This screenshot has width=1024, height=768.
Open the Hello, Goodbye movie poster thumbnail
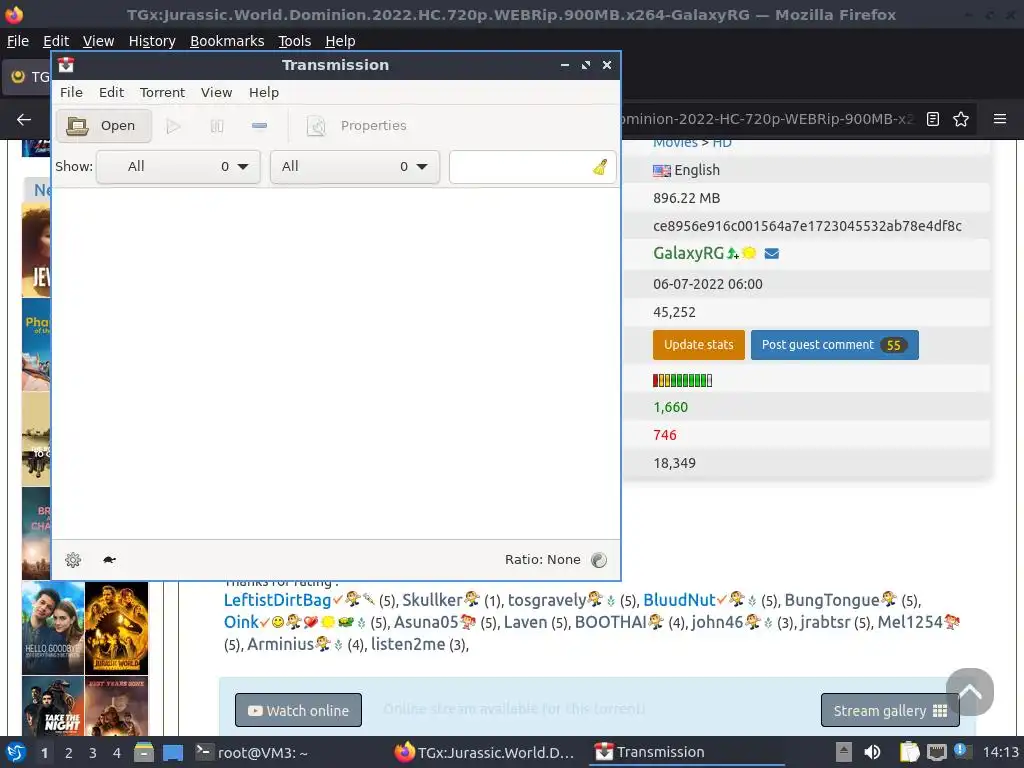click(x=53, y=628)
